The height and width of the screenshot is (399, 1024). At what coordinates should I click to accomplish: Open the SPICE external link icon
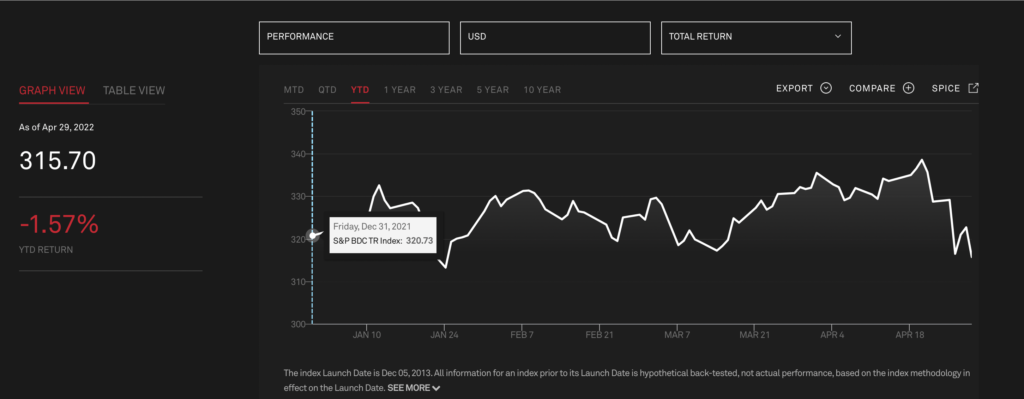click(x=973, y=88)
